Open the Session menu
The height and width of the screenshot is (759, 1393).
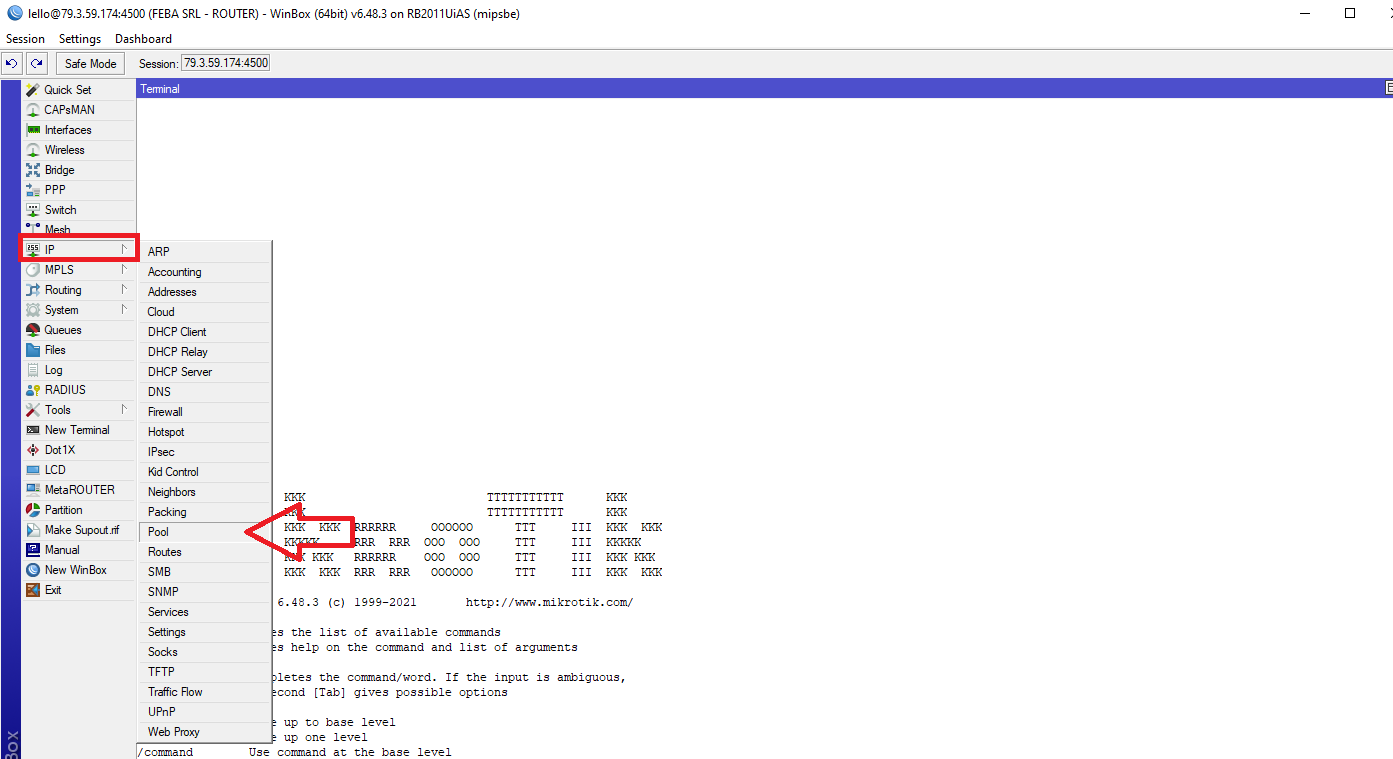[x=25, y=39]
